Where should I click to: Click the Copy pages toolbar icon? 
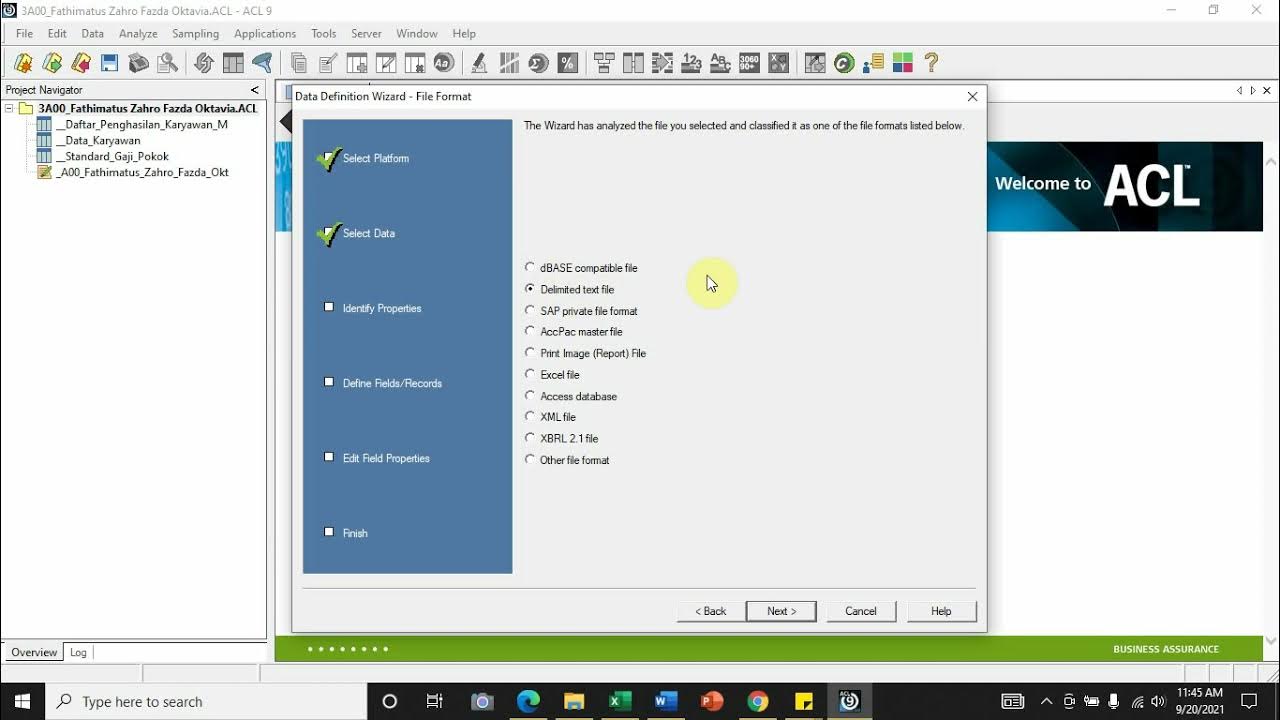click(x=298, y=63)
